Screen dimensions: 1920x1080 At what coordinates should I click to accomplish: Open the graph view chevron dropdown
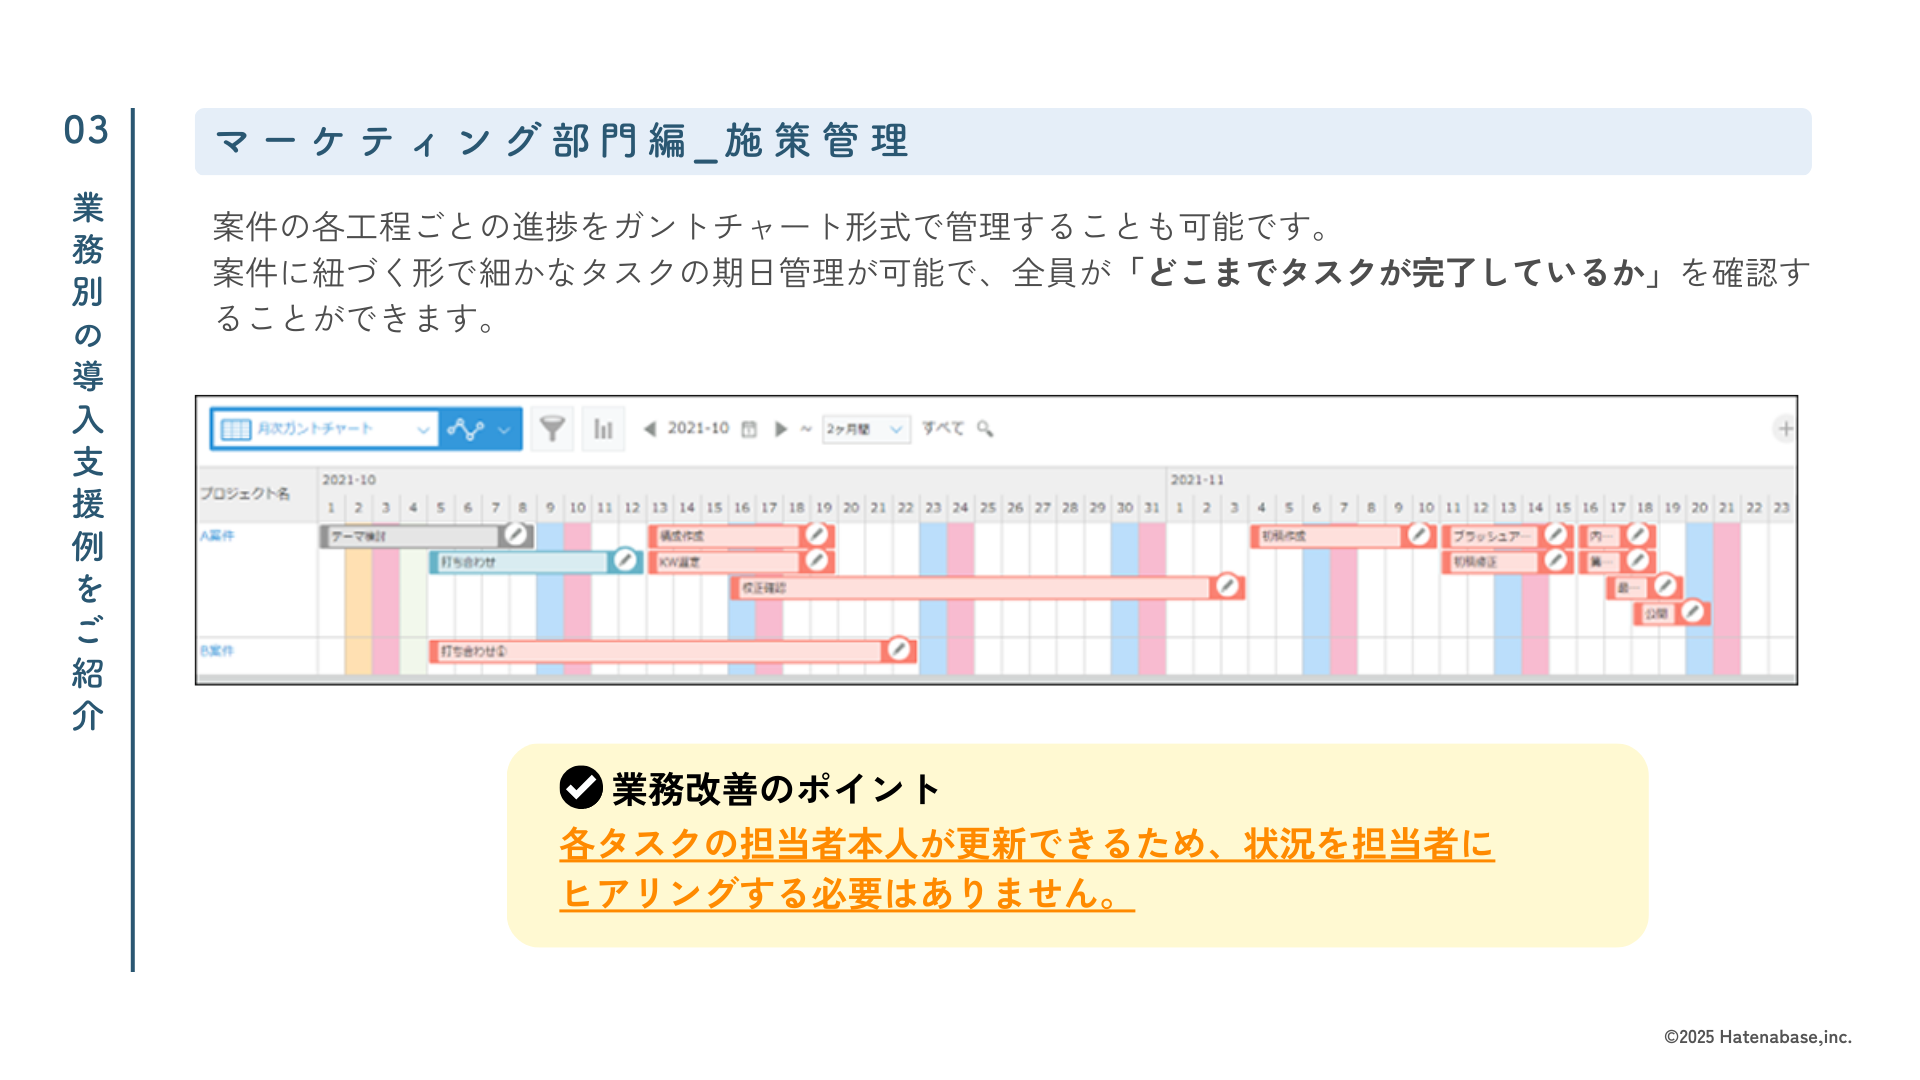[504, 430]
